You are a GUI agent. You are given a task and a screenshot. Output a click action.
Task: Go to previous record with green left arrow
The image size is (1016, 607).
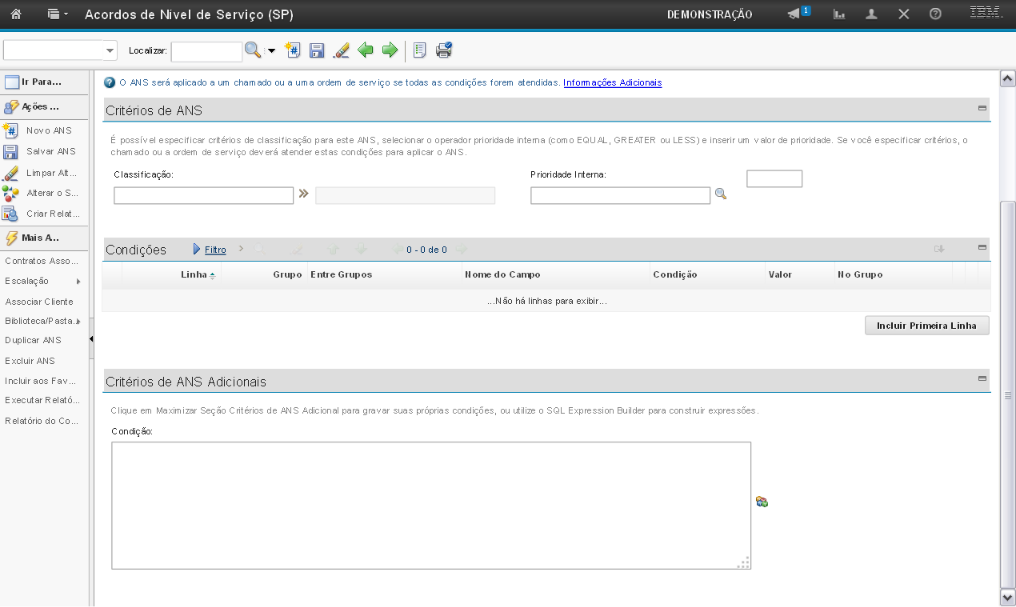tap(366, 50)
